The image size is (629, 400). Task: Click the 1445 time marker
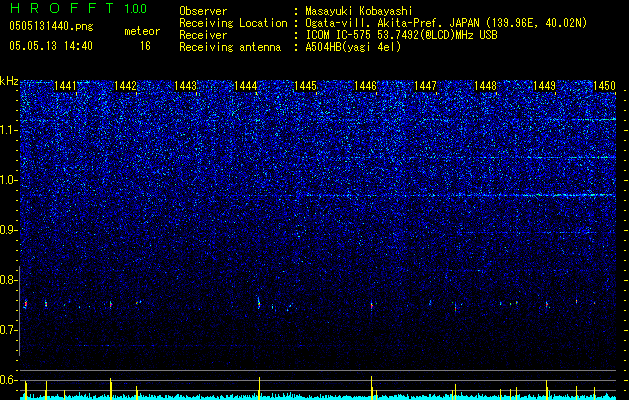click(x=305, y=86)
